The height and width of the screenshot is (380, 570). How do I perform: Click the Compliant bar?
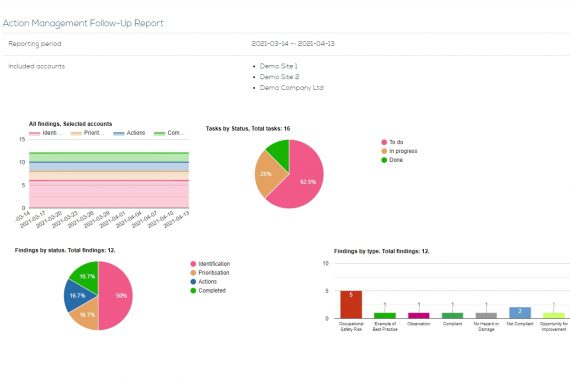point(452,315)
